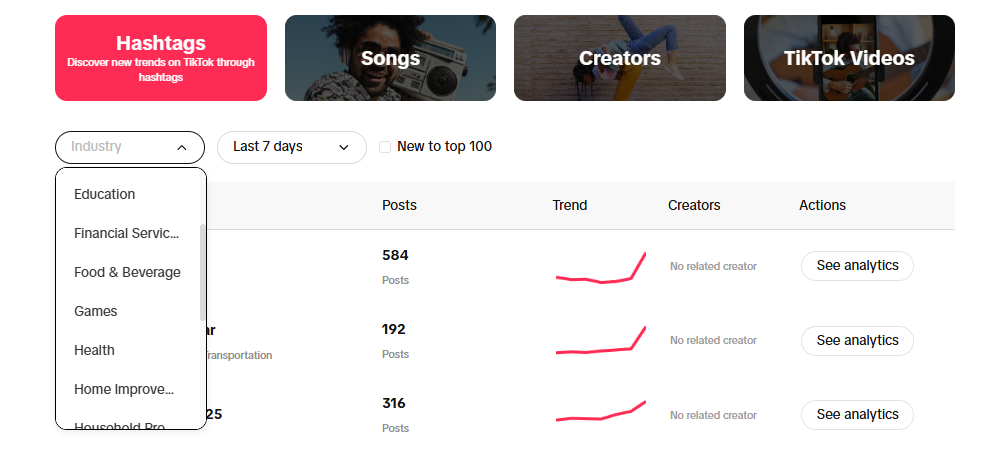Select the Financial Services industry option
This screenshot has width=992, height=466.
pyautogui.click(x=126, y=233)
